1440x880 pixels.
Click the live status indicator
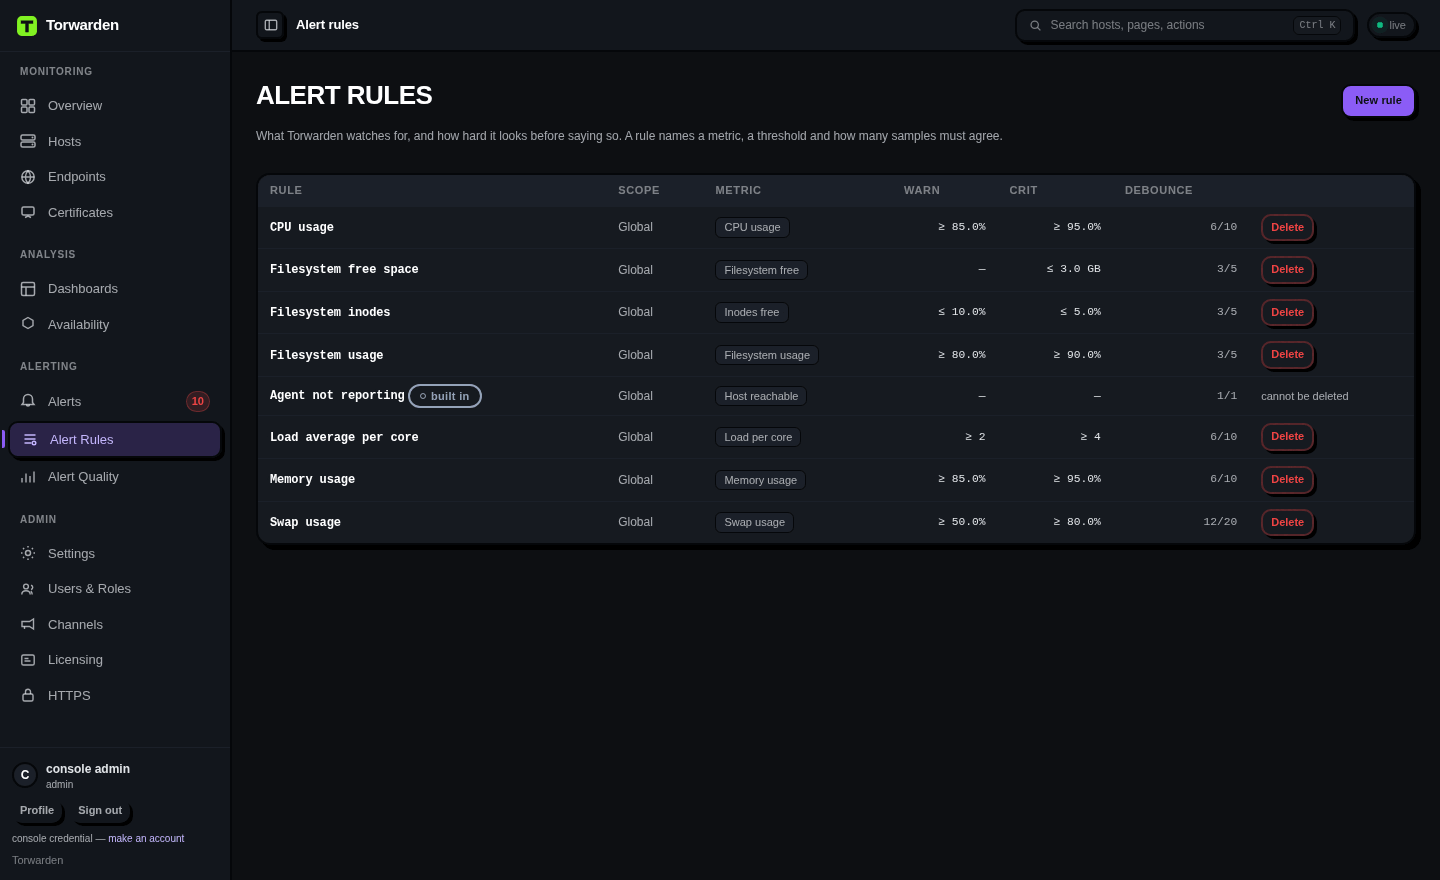point(1392,26)
